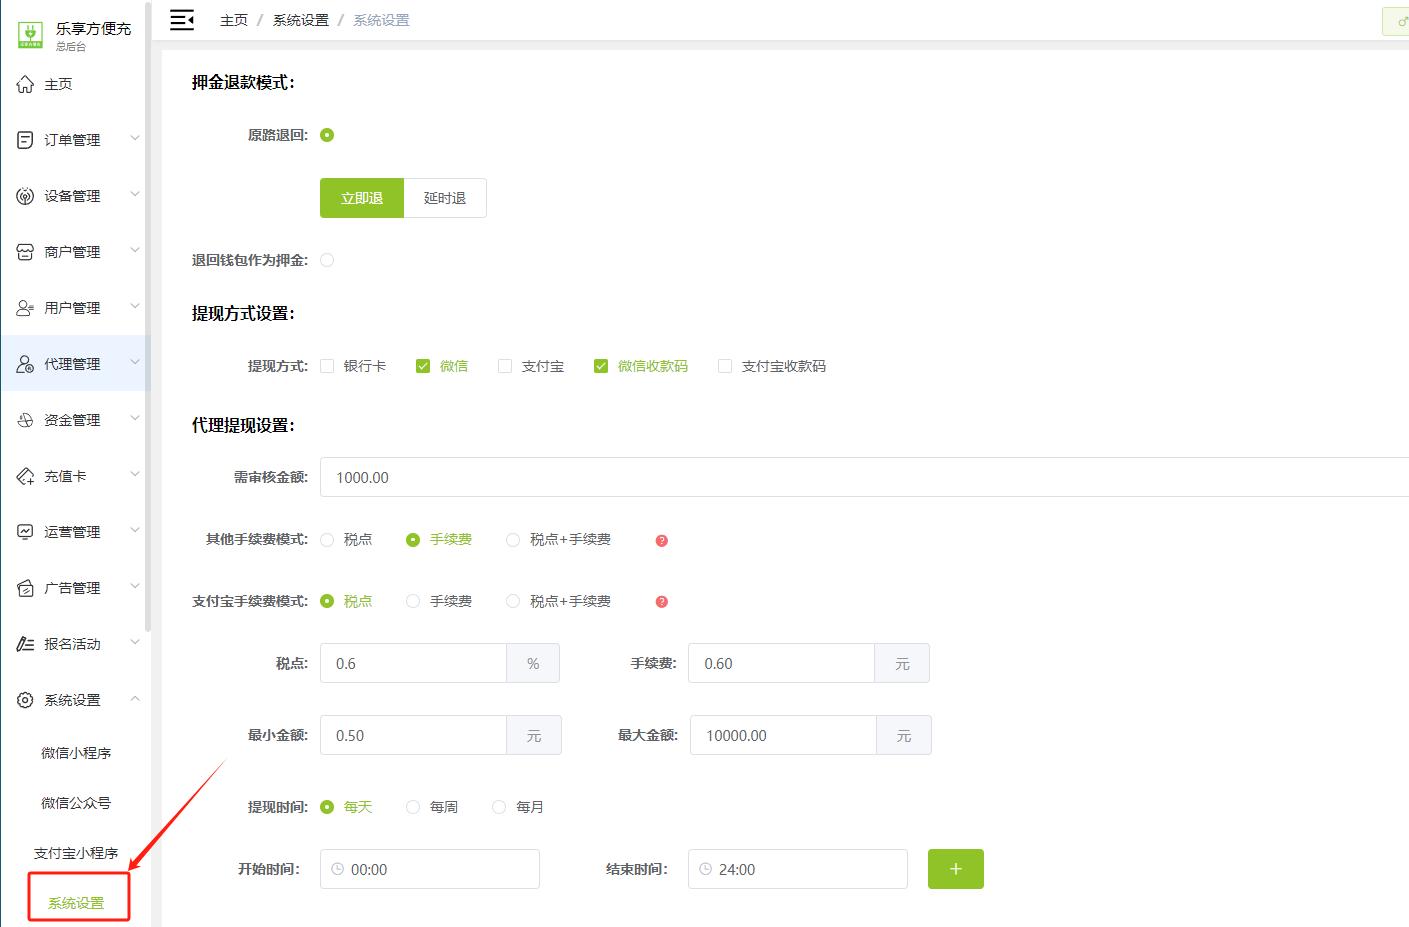Check the 支付宝收款码 checkbox
Screen dimensions: 1409x927
pyautogui.click(x=725, y=366)
